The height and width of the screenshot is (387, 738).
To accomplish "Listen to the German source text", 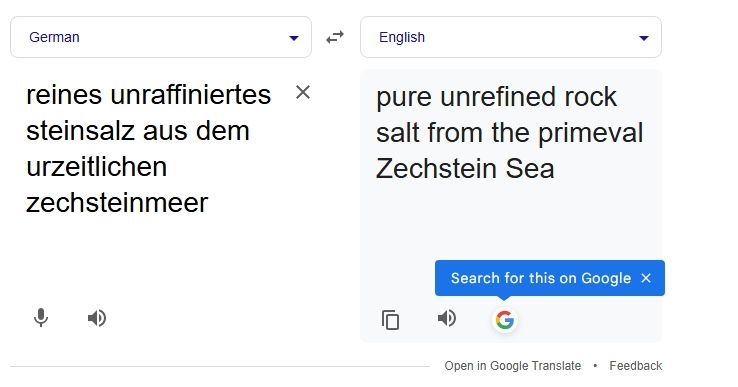I will coord(97,318).
